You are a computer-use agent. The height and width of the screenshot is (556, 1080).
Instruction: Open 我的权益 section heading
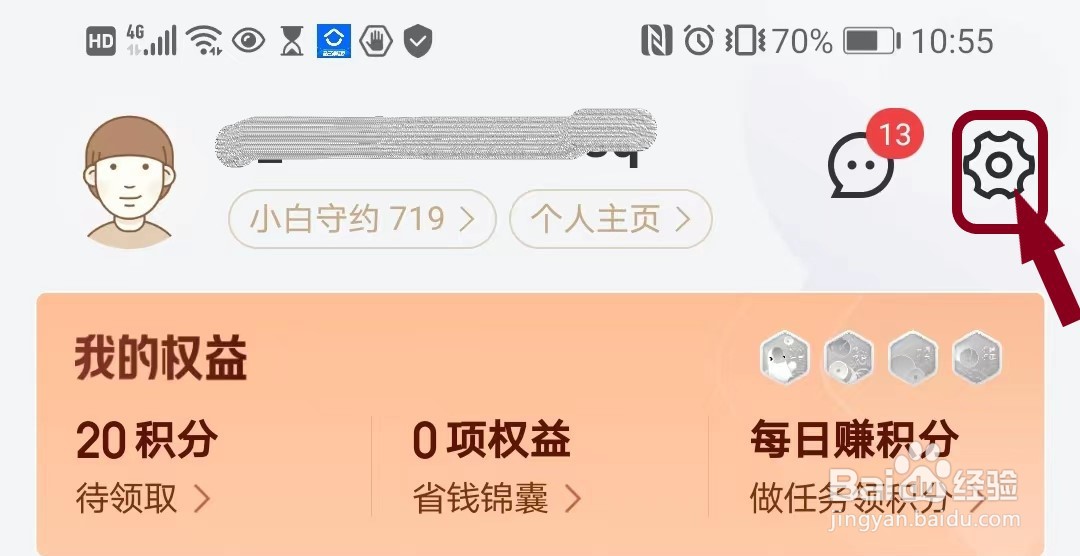(x=160, y=358)
